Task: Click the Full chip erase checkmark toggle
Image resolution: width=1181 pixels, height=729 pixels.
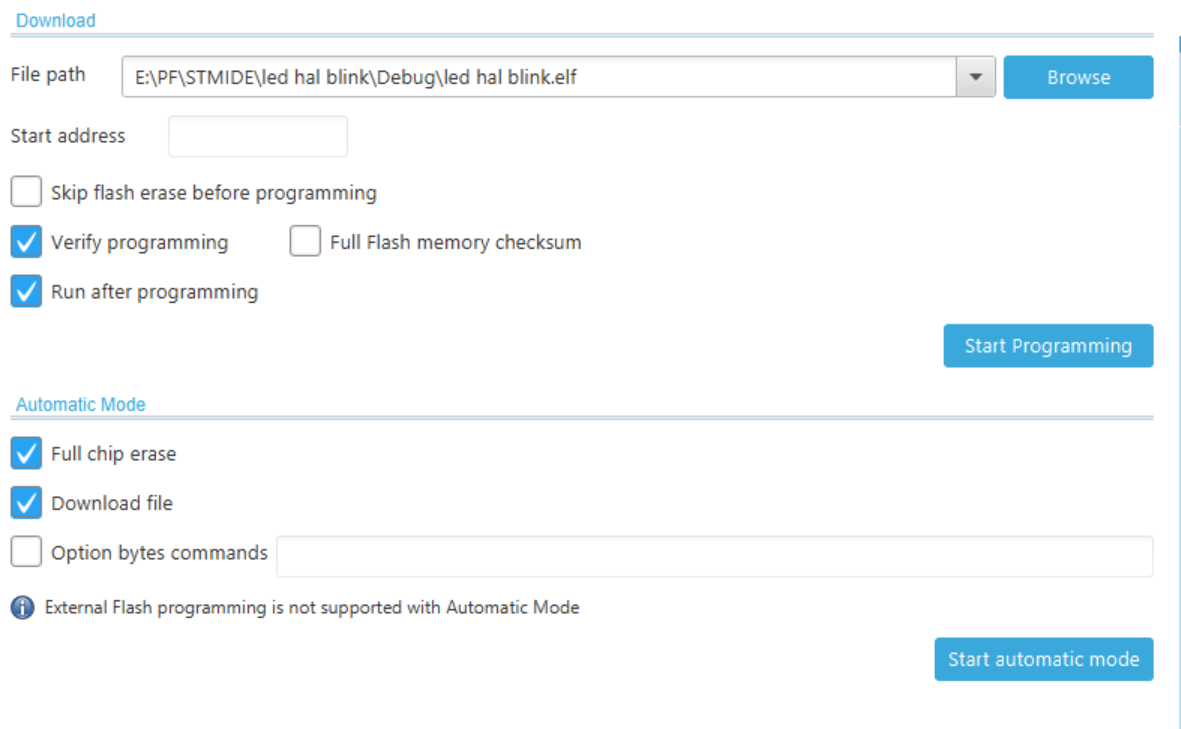Action: click(26, 453)
